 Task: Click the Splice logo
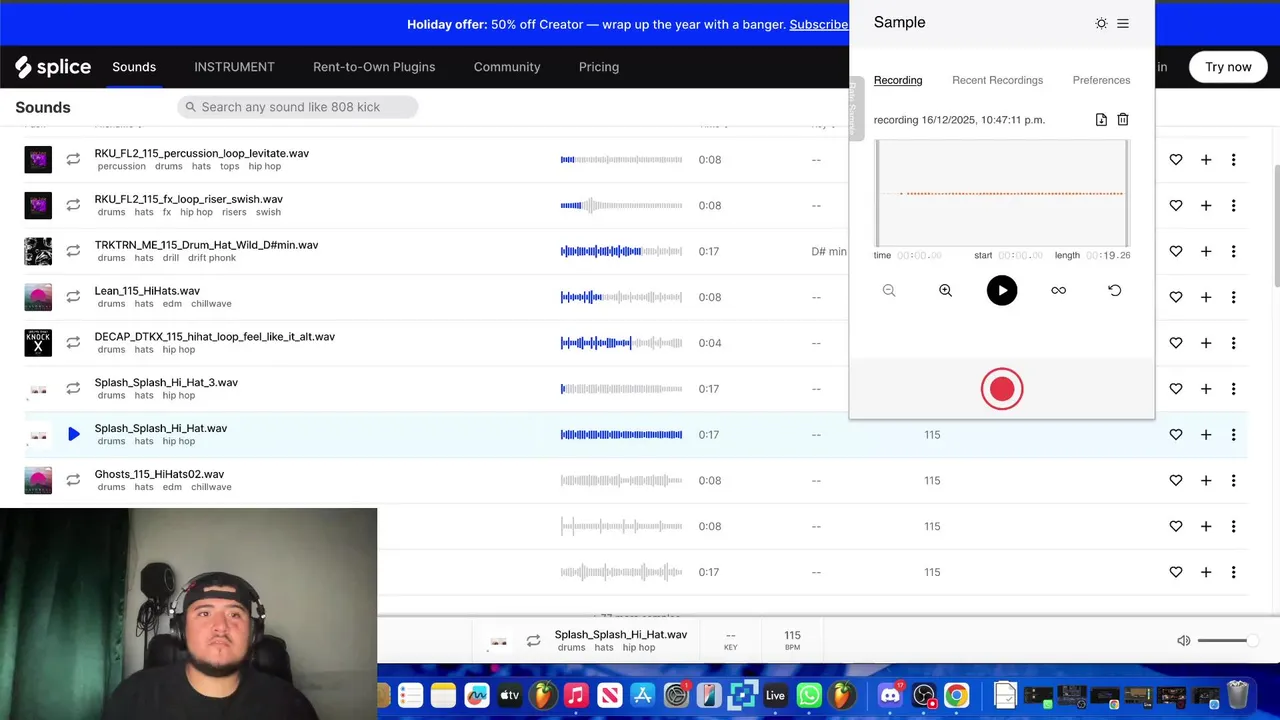(53, 67)
